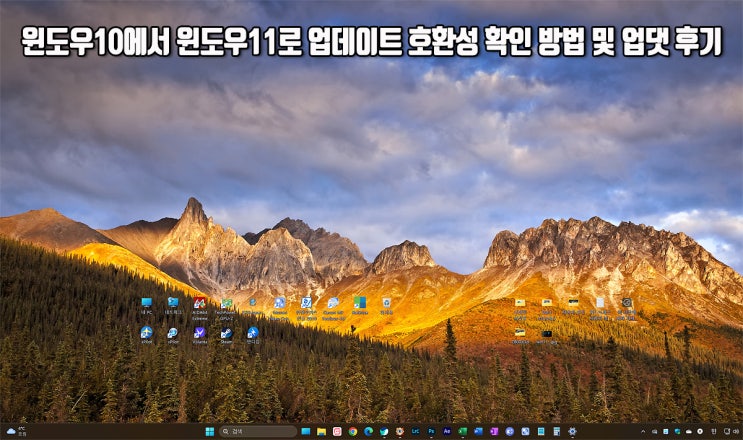The height and width of the screenshot is (440, 743).
Task: Show hidden system tray icons
Action: click(x=643, y=431)
